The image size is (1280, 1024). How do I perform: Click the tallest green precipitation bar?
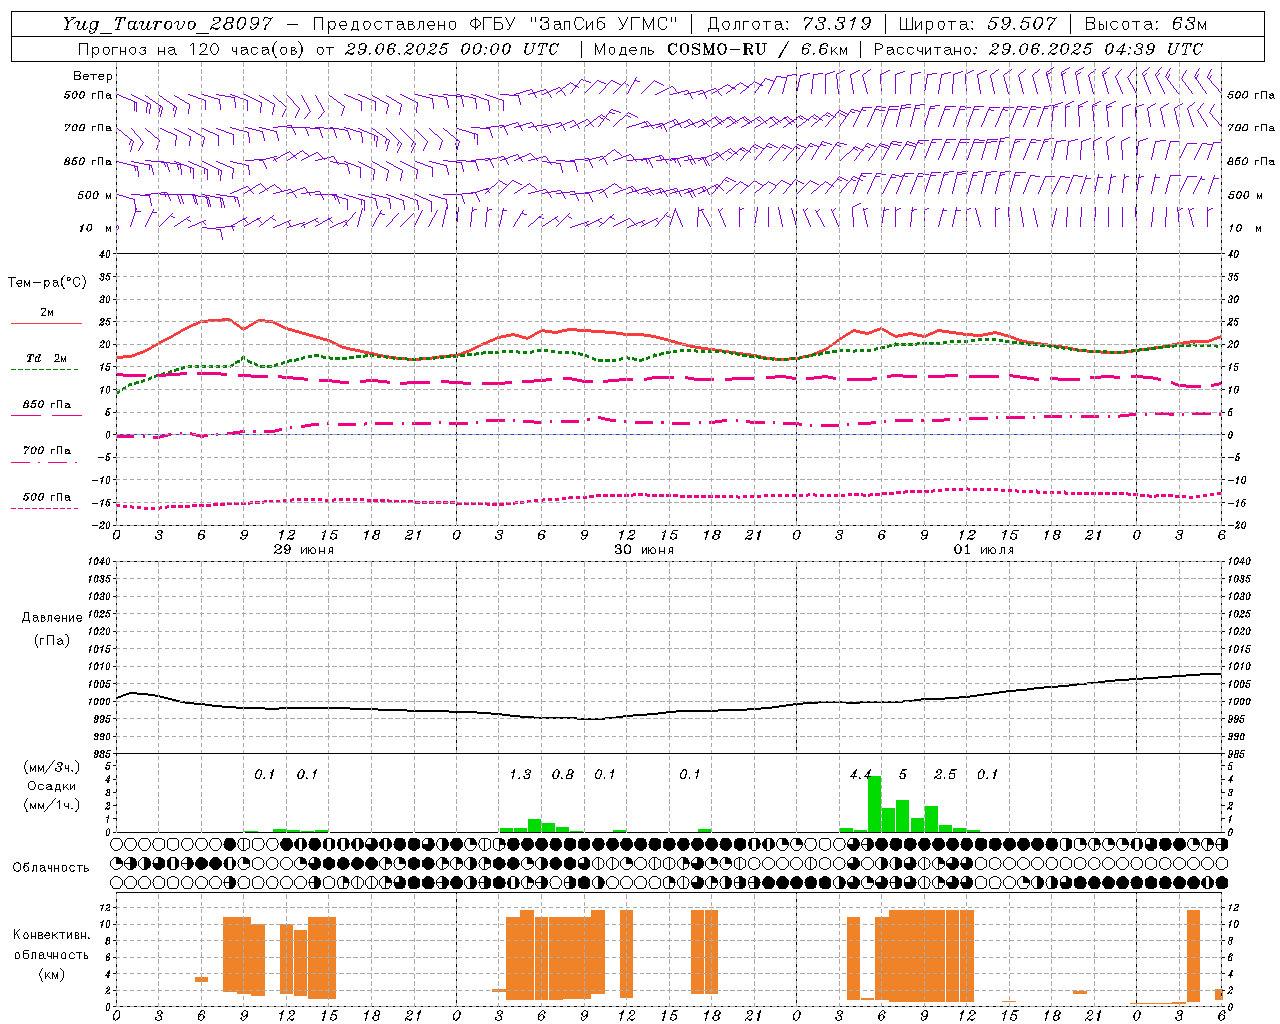[x=874, y=804]
